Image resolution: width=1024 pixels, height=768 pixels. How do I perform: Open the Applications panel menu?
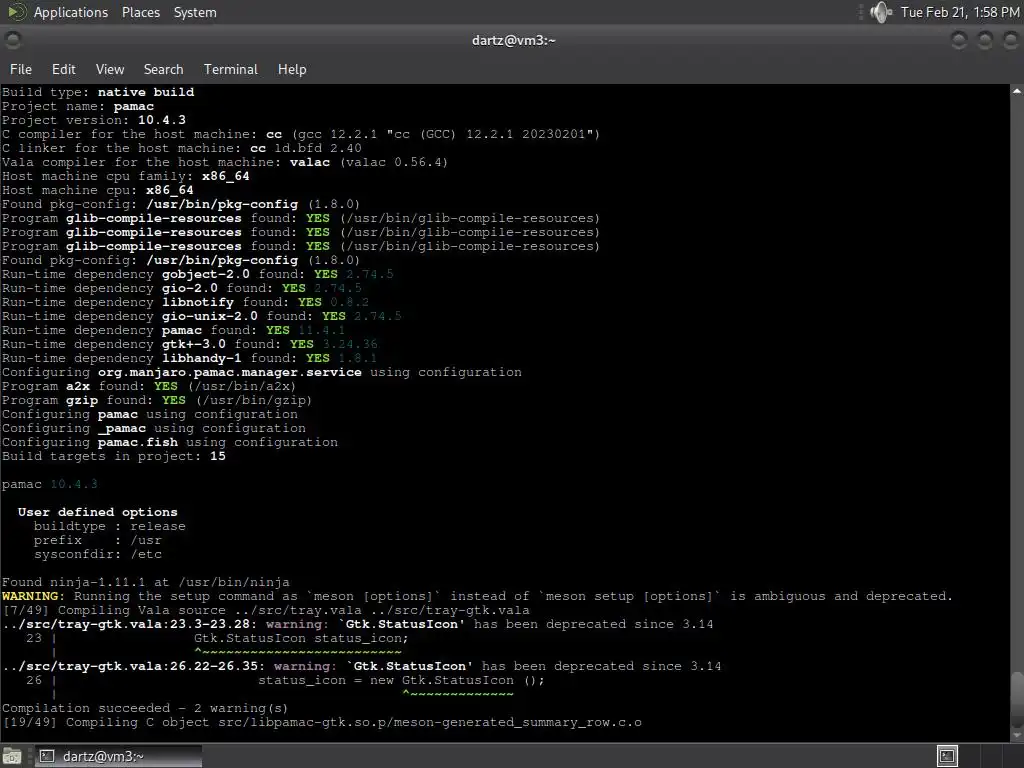coord(71,12)
